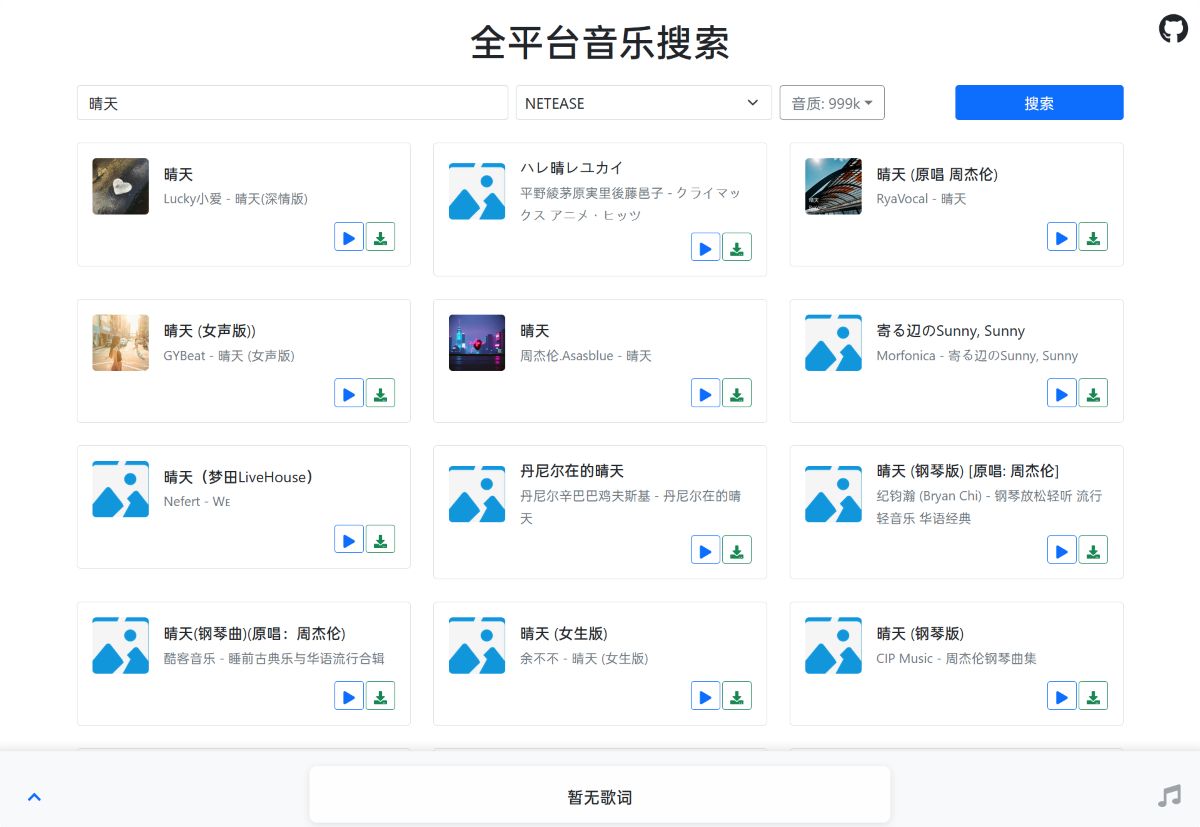Play 晴天（梦田LiveHouse）by Nefert
The width and height of the screenshot is (1200, 827).
click(349, 539)
